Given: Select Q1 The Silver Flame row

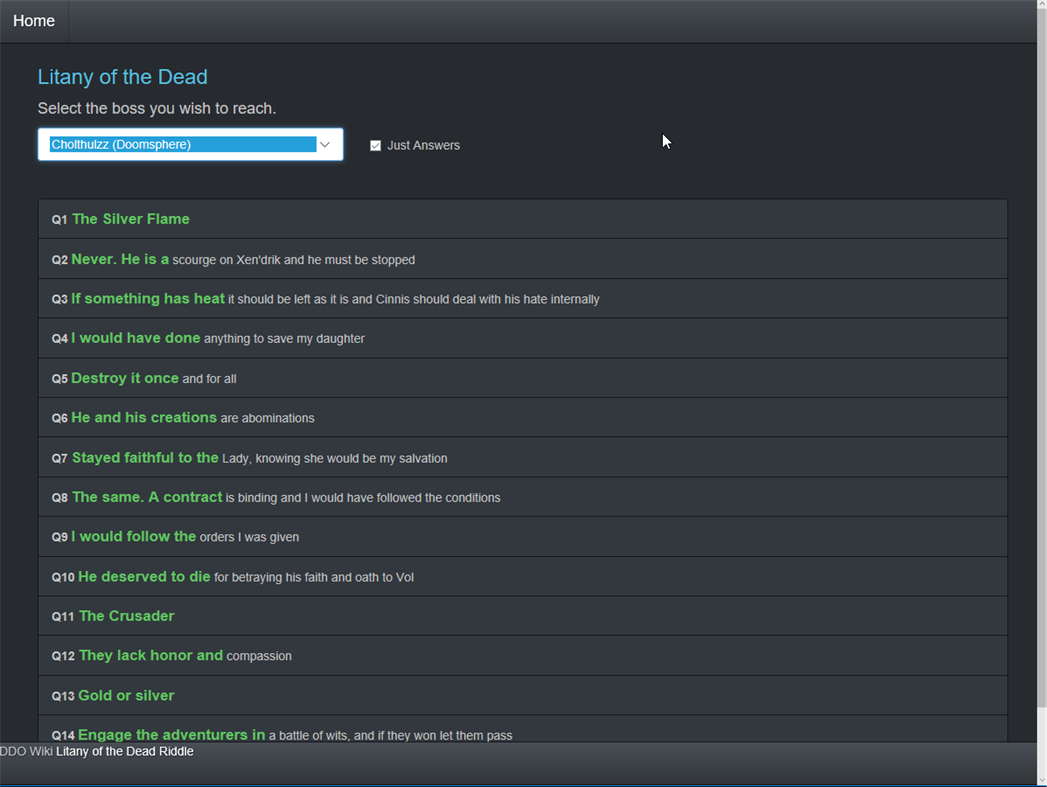Looking at the screenshot, I should 523,219.
